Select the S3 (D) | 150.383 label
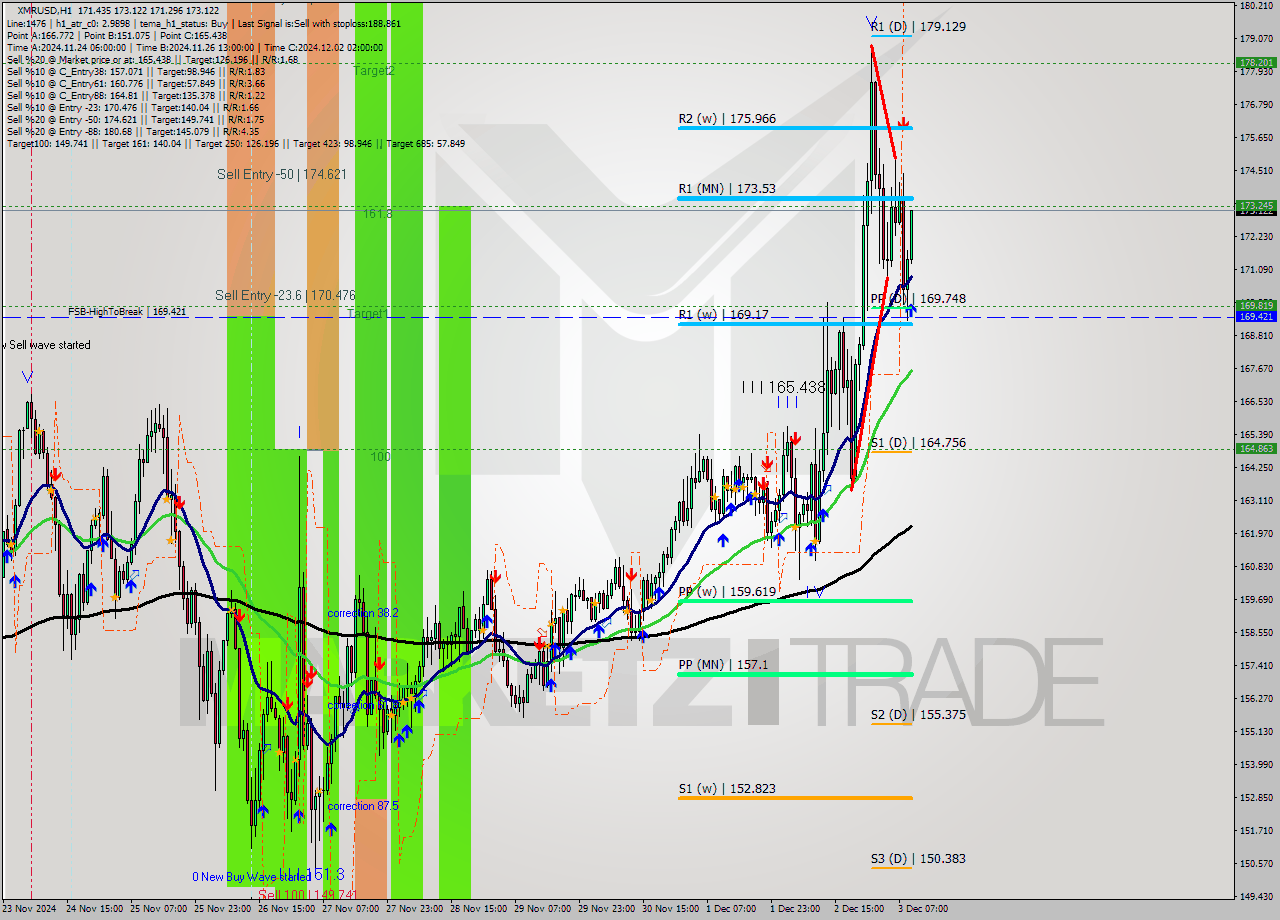 (x=917, y=859)
